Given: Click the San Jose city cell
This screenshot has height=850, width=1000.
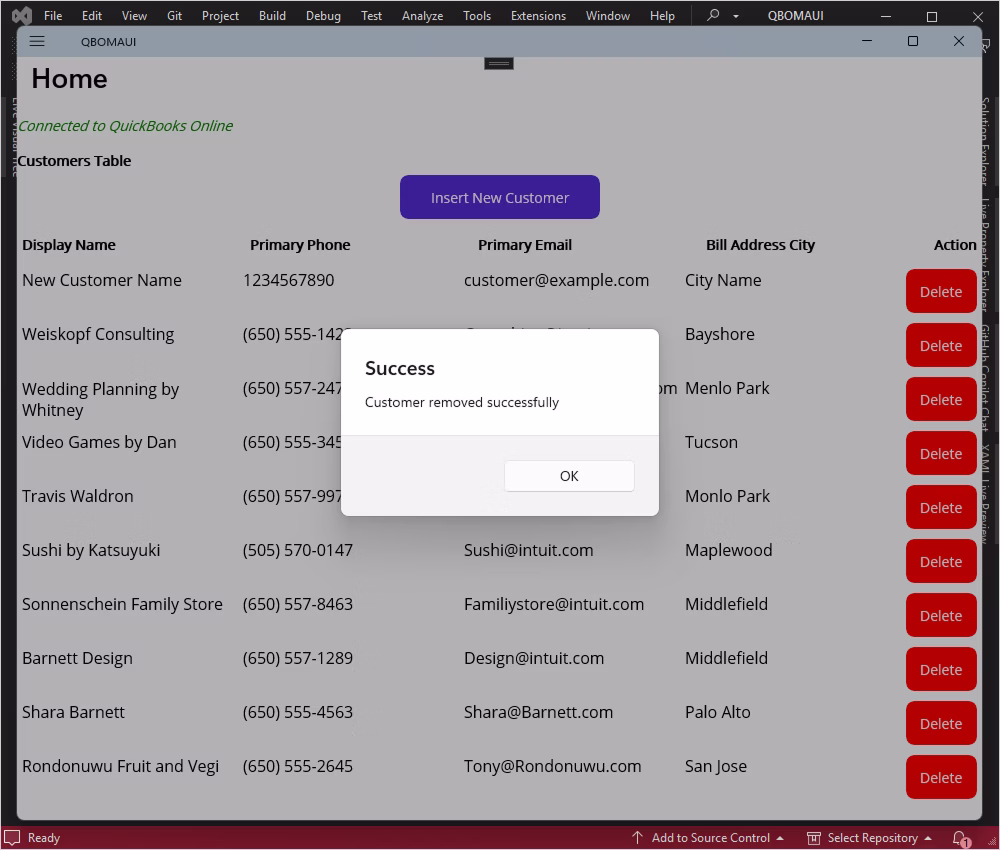Looking at the screenshot, I should [x=716, y=766].
